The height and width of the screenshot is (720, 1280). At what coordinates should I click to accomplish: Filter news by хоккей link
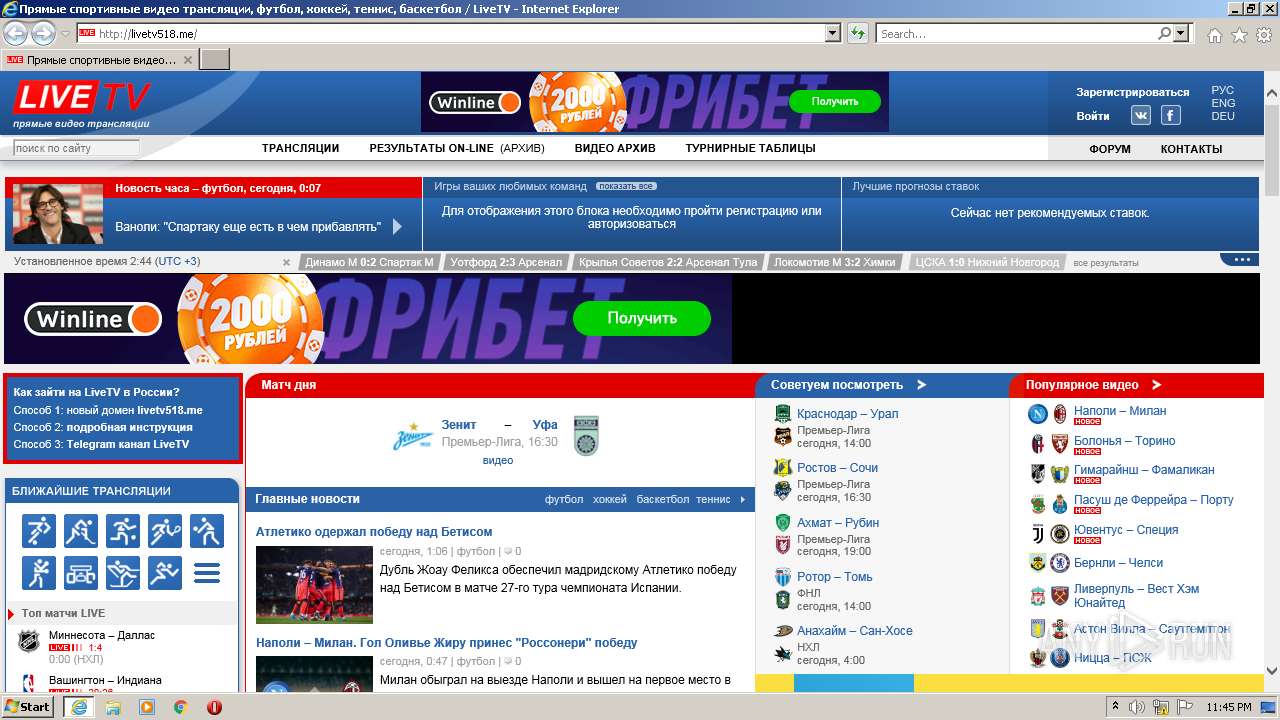pos(609,499)
